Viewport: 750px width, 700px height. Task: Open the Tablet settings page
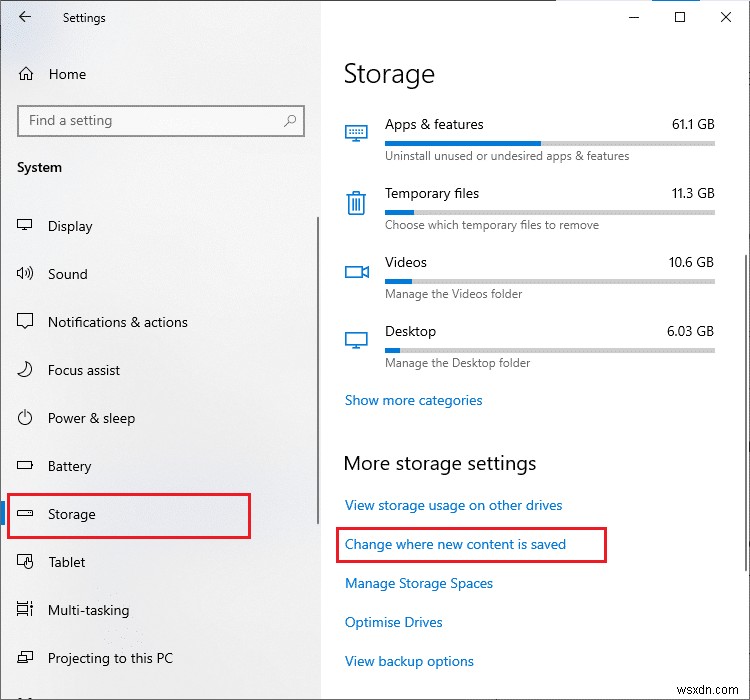point(66,562)
